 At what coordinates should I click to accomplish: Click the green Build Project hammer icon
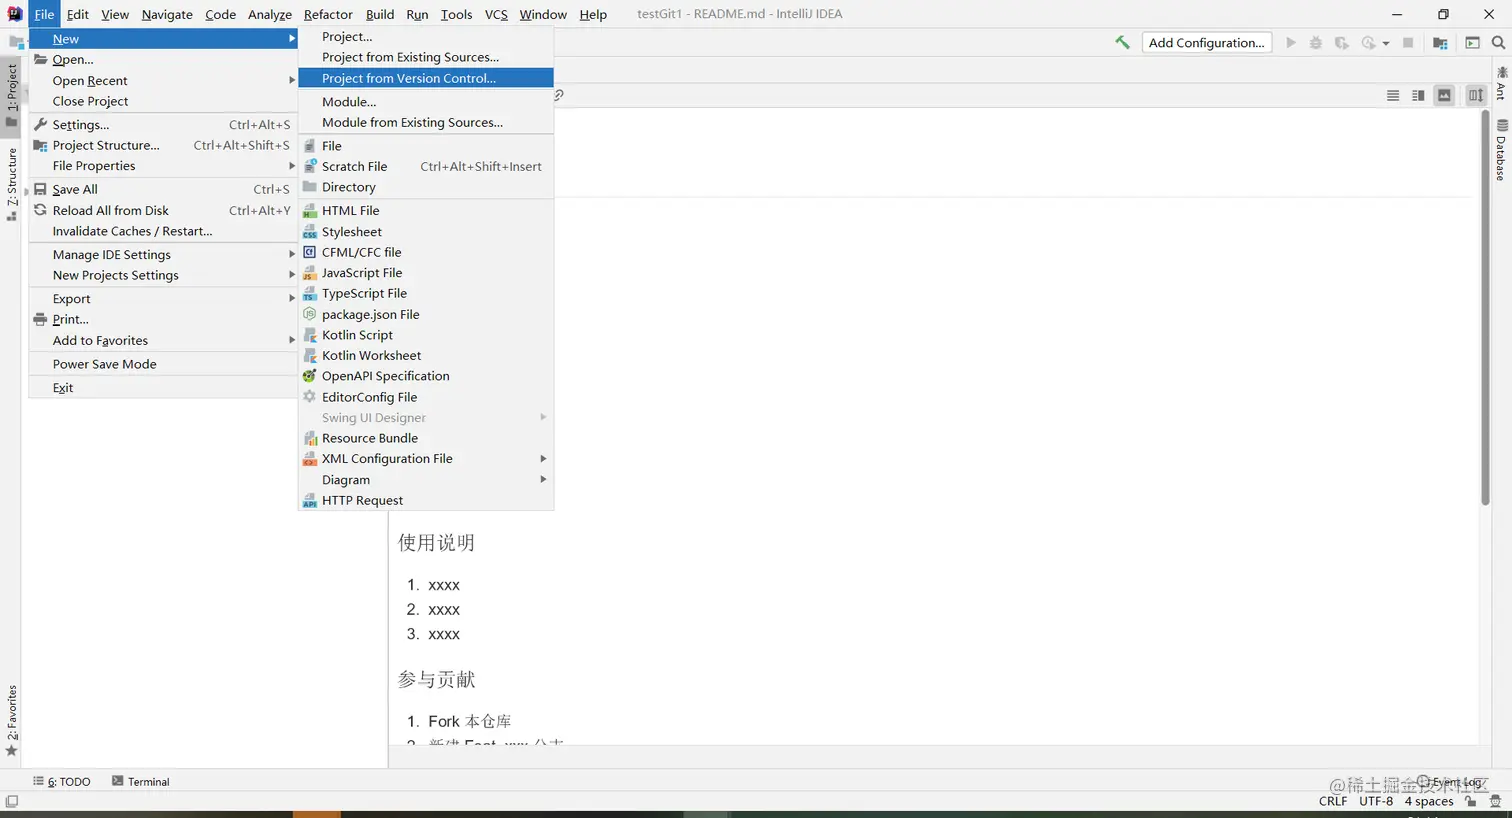tap(1122, 42)
